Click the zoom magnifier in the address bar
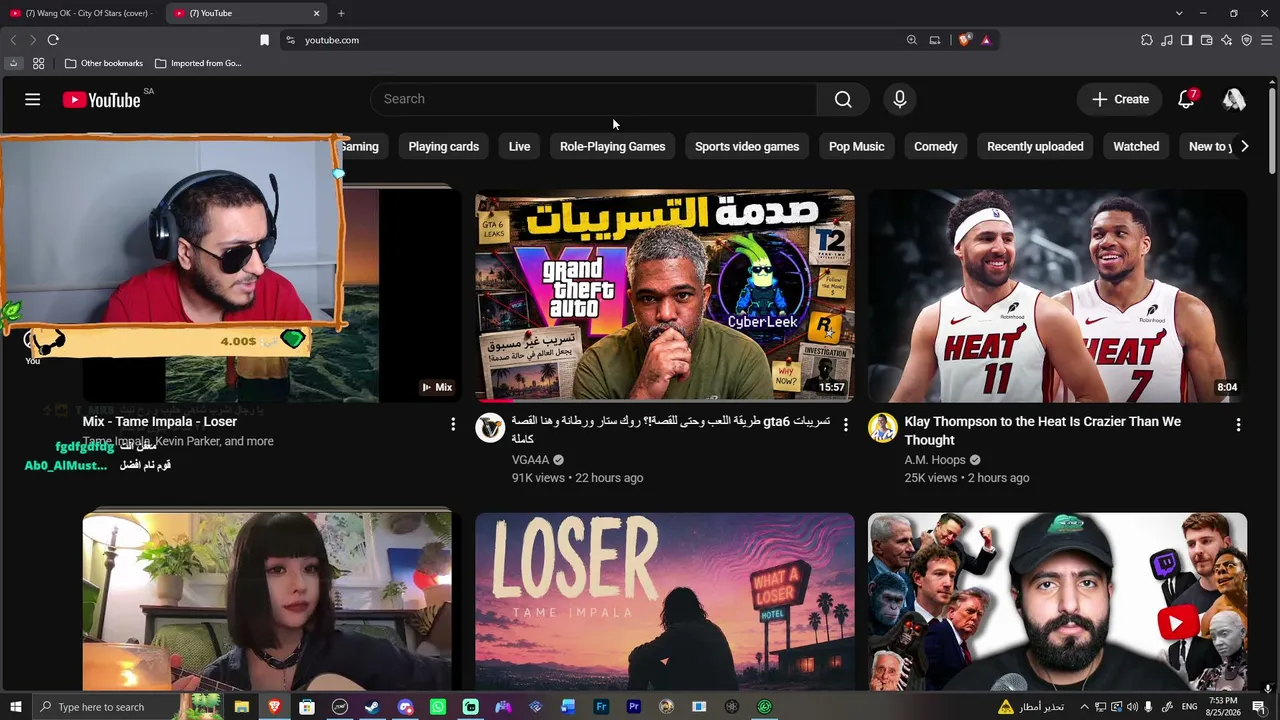This screenshot has height=720, width=1280. (x=911, y=40)
